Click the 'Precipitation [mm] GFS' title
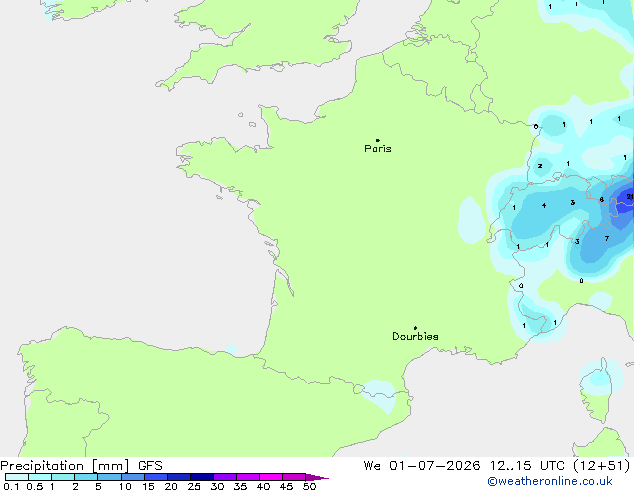This screenshot has width=634, height=490. click(x=81, y=466)
